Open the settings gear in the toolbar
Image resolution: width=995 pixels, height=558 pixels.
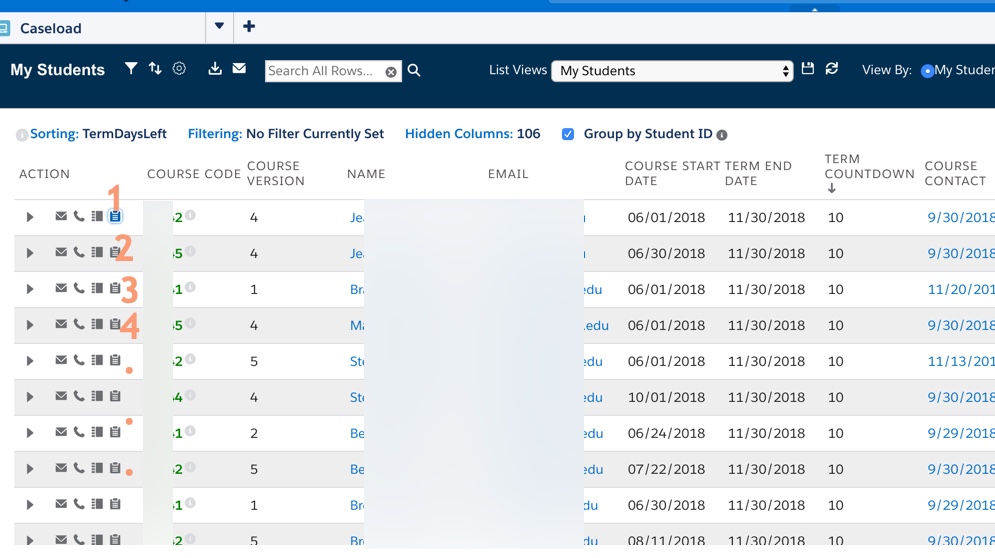click(179, 69)
